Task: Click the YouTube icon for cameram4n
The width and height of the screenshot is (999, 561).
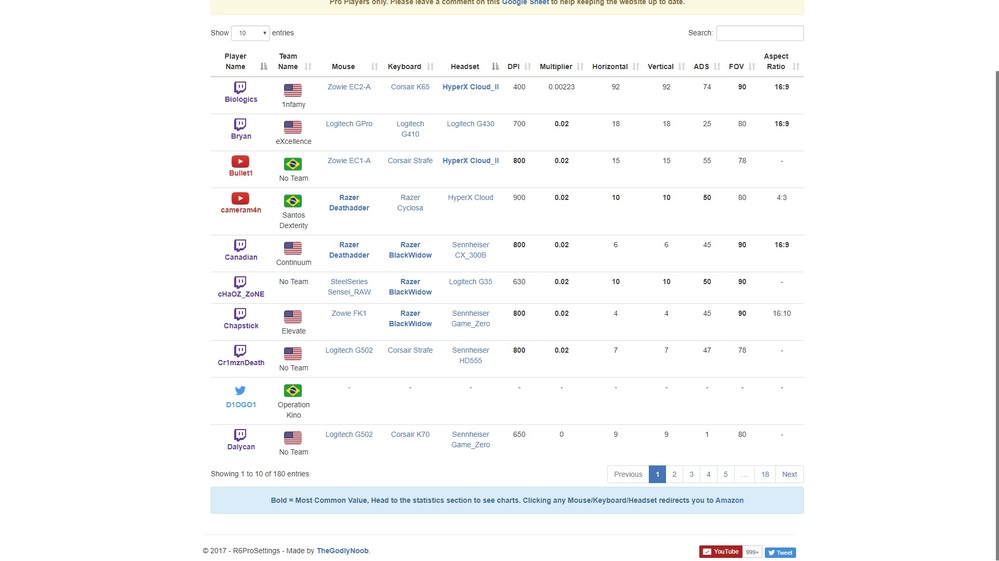Action: [240, 198]
